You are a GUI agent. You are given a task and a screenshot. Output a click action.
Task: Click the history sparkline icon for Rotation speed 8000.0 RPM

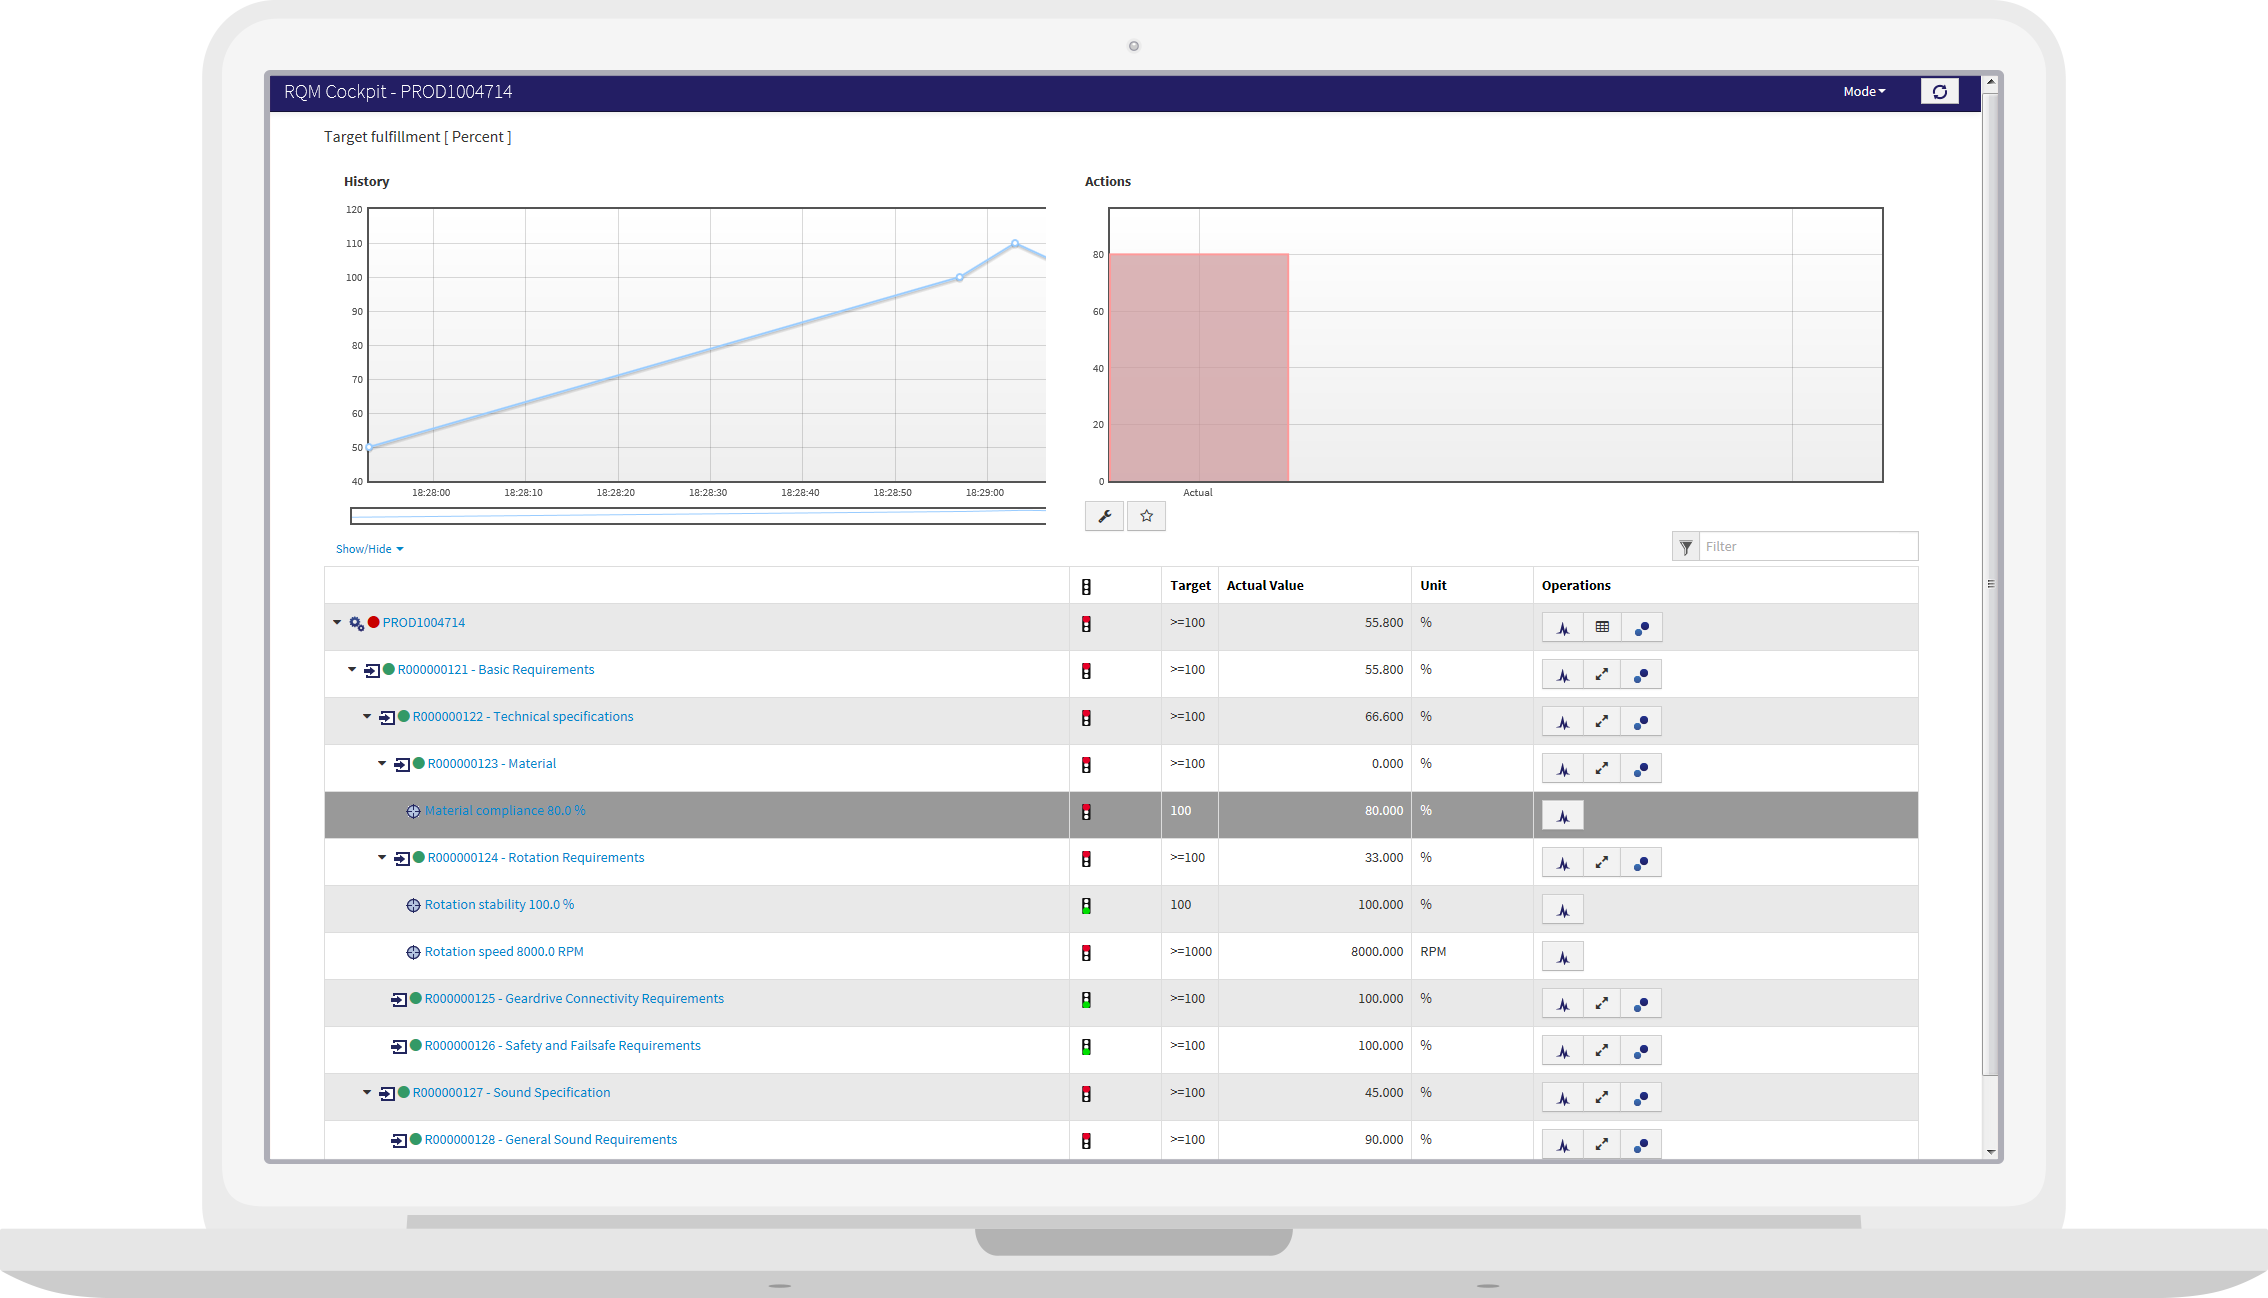point(1562,956)
